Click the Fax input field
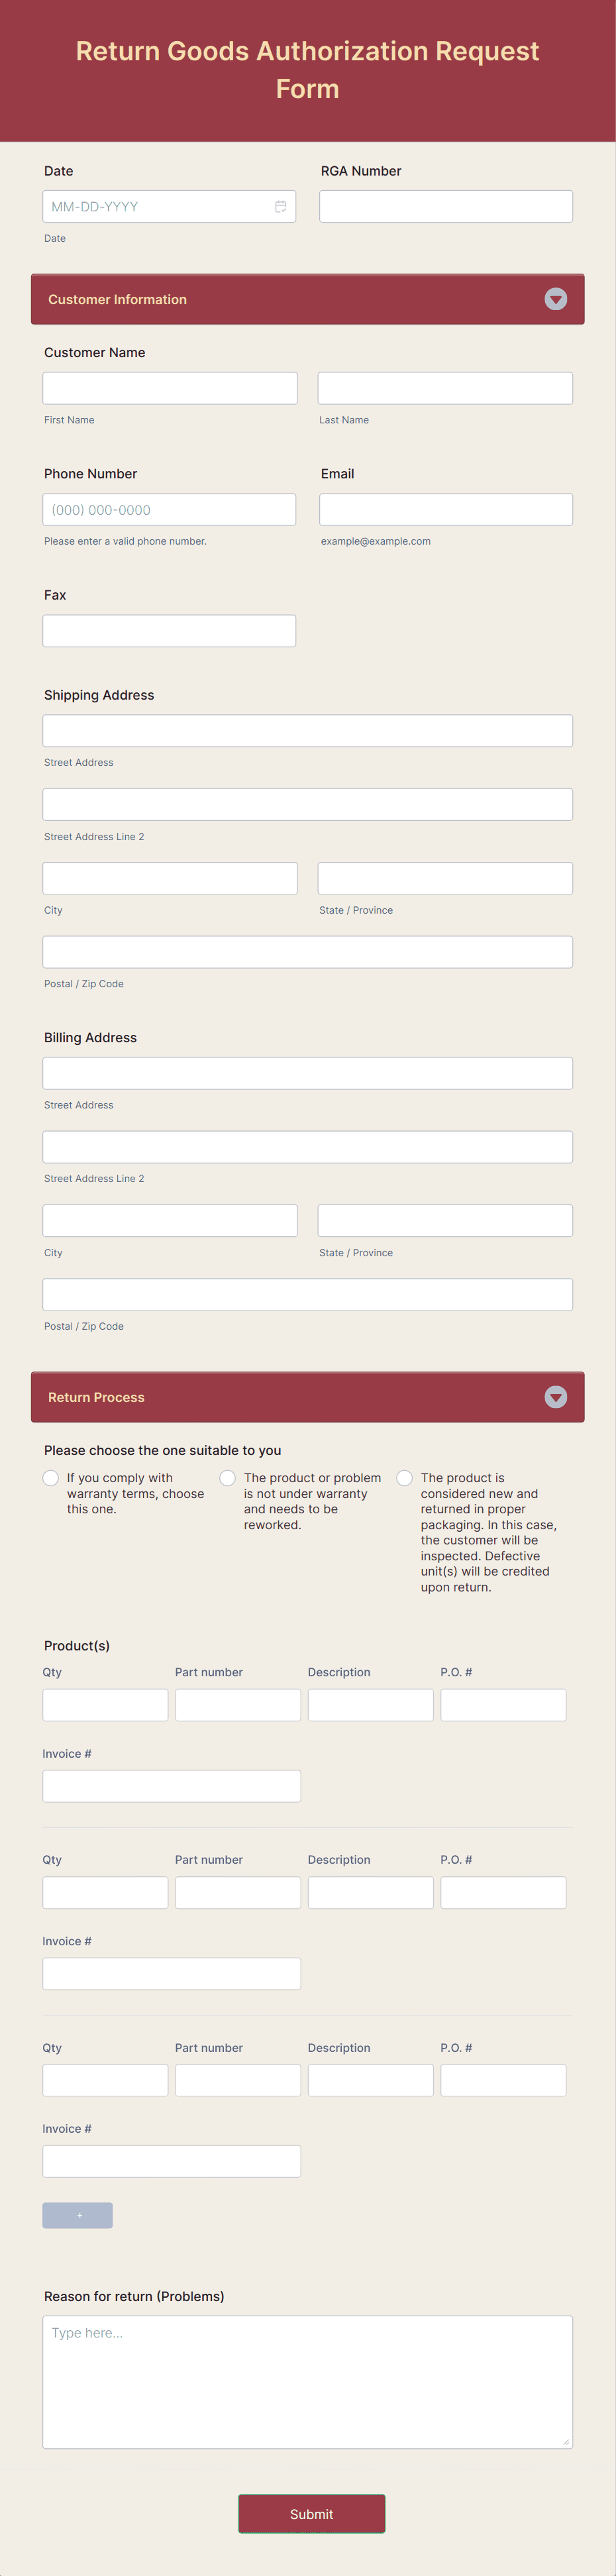Viewport: 616px width, 2576px height. 170,630
